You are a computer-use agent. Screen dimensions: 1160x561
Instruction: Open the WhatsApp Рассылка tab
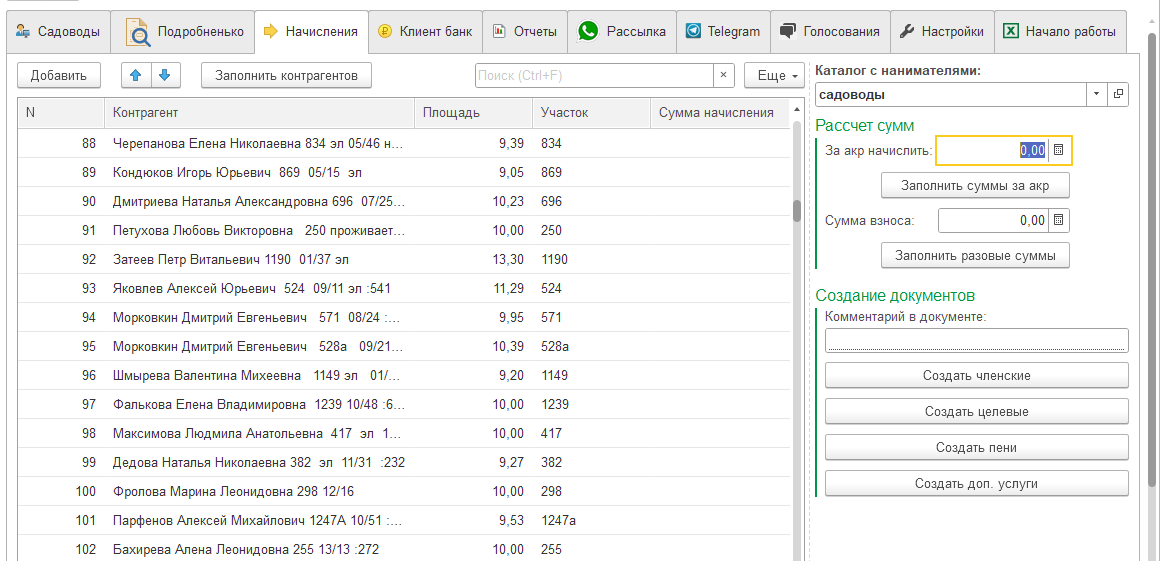pyautogui.click(x=622, y=32)
